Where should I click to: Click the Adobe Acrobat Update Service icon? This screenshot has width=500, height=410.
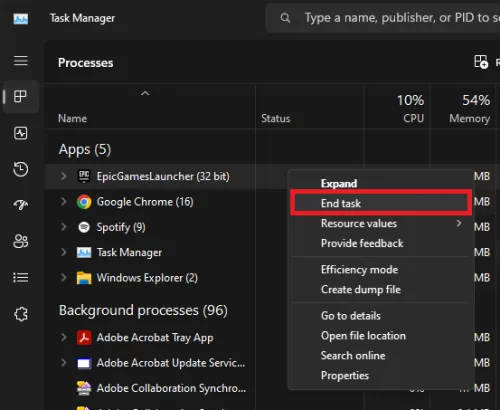pyautogui.click(x=84, y=363)
